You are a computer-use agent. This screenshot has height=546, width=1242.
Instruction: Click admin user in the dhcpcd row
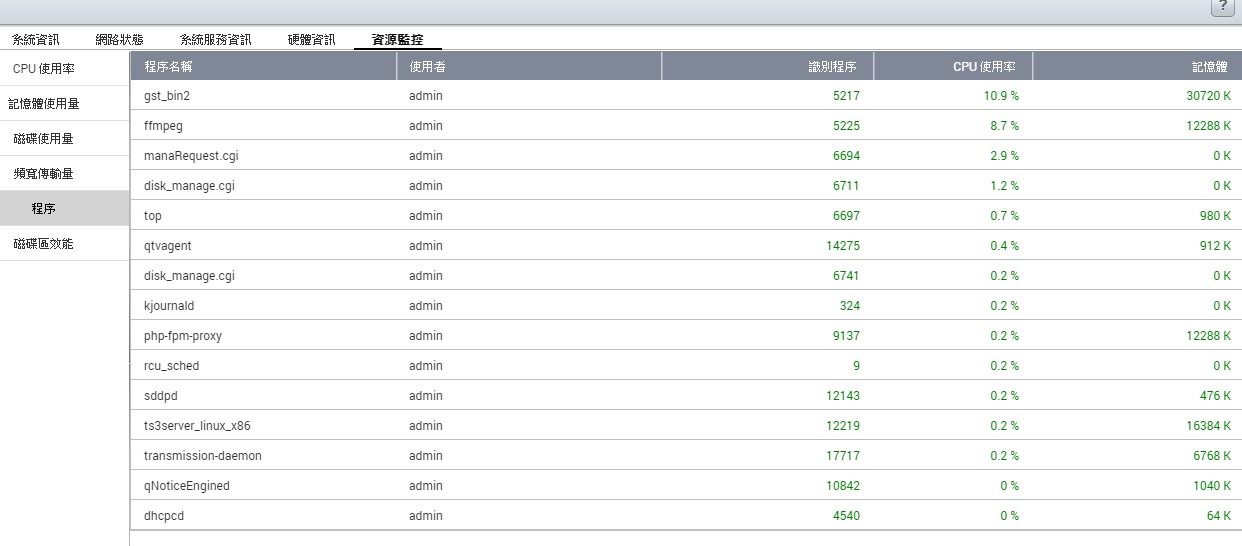point(425,516)
